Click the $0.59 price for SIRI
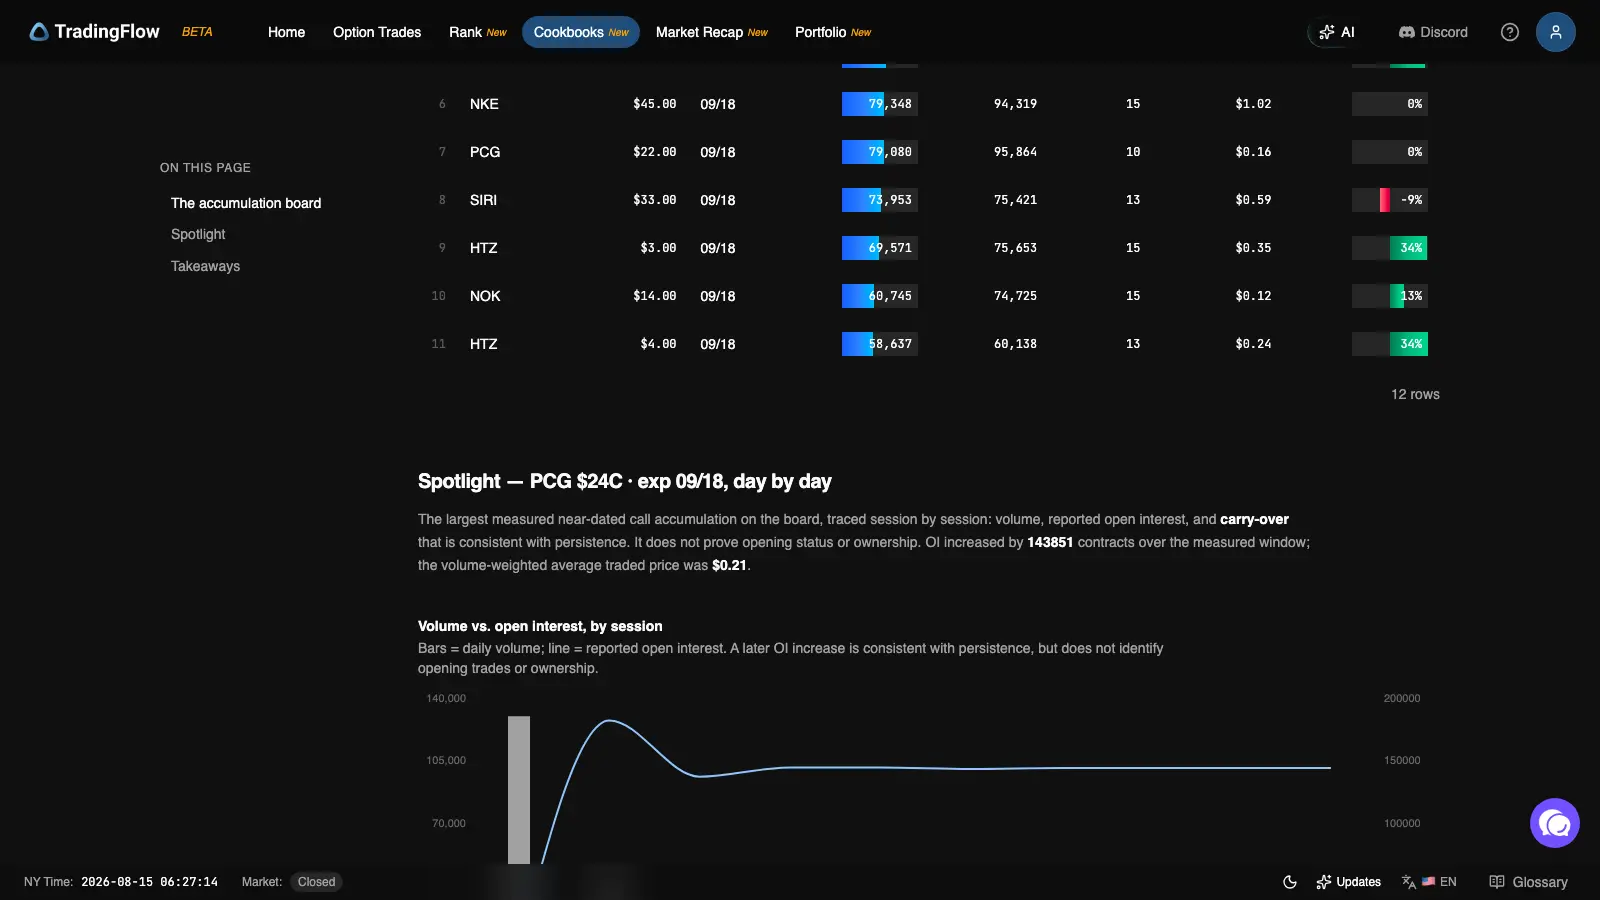 click(1253, 200)
